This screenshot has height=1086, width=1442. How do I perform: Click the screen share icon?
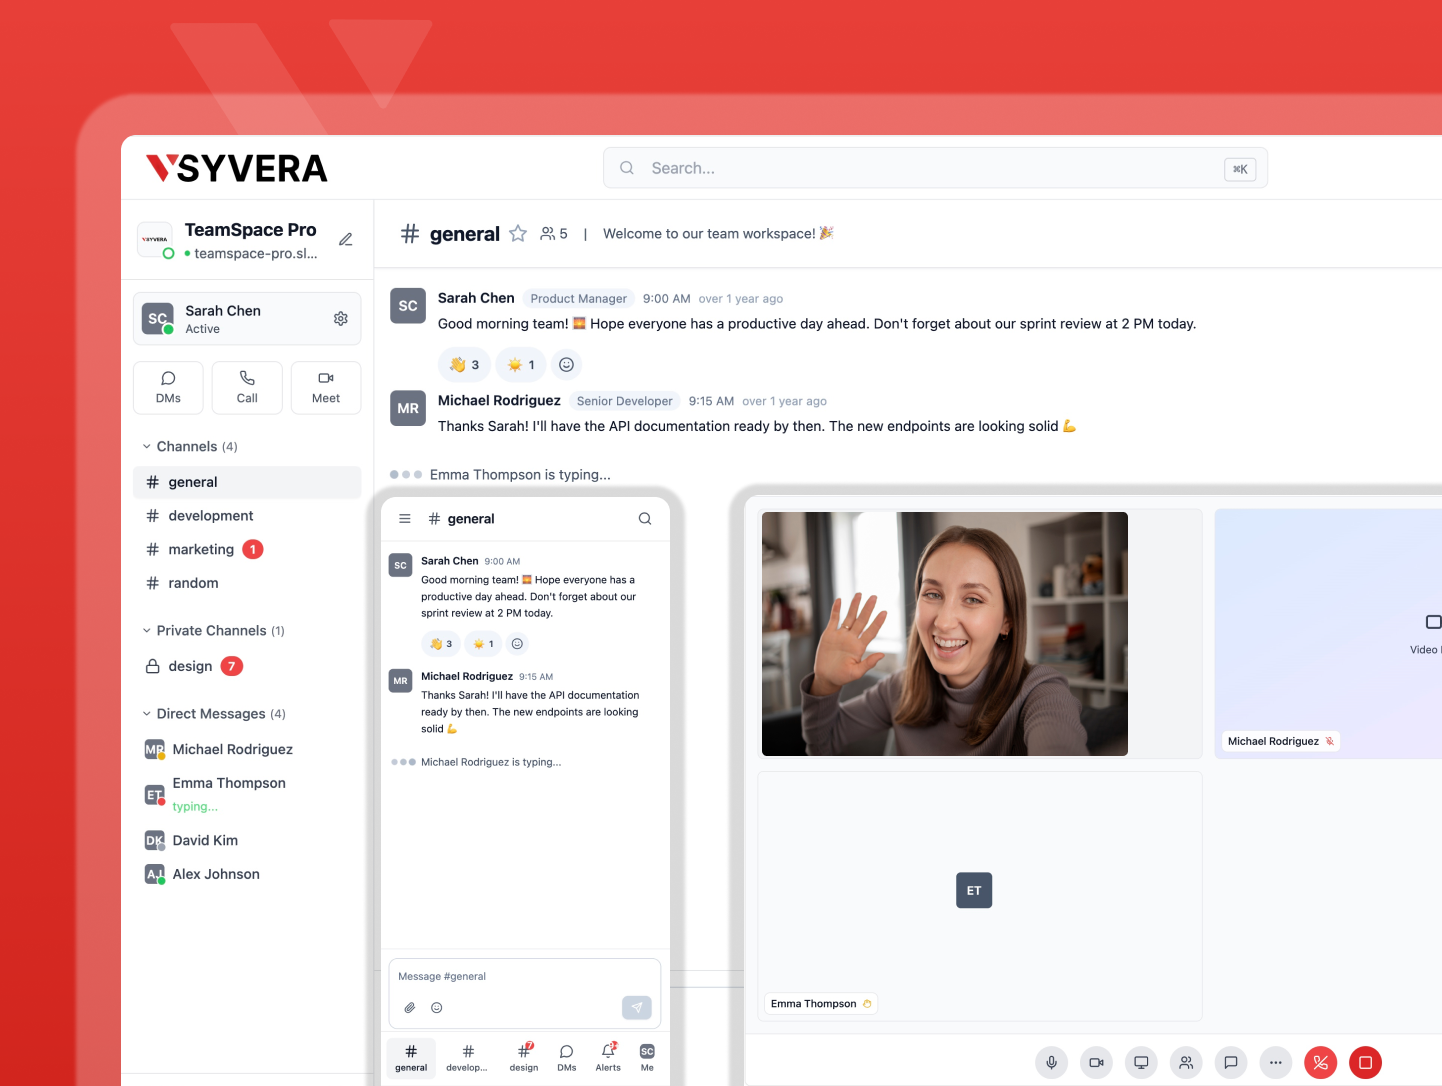click(1141, 1062)
